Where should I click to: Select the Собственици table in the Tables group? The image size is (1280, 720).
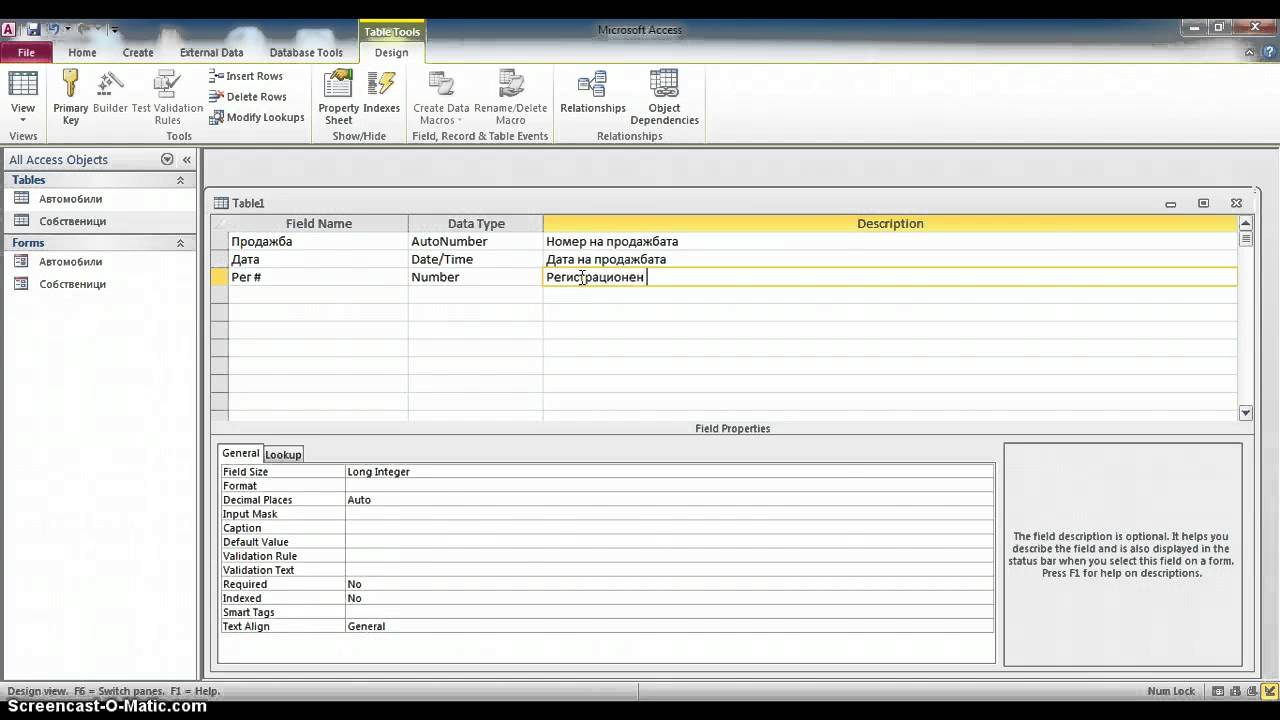click(x=73, y=221)
